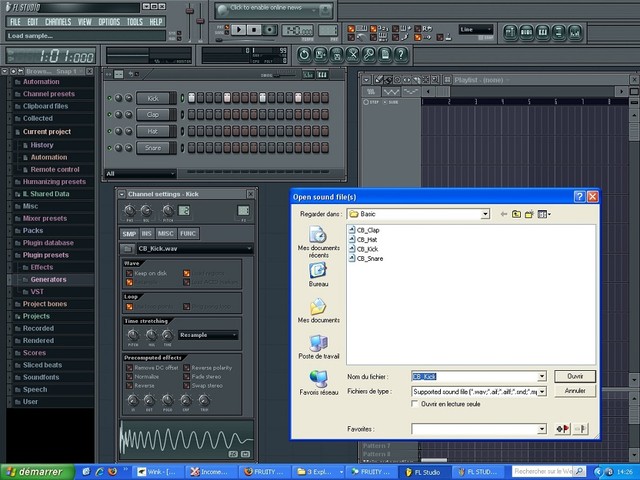Enable the Keep on disk option

coord(129,273)
